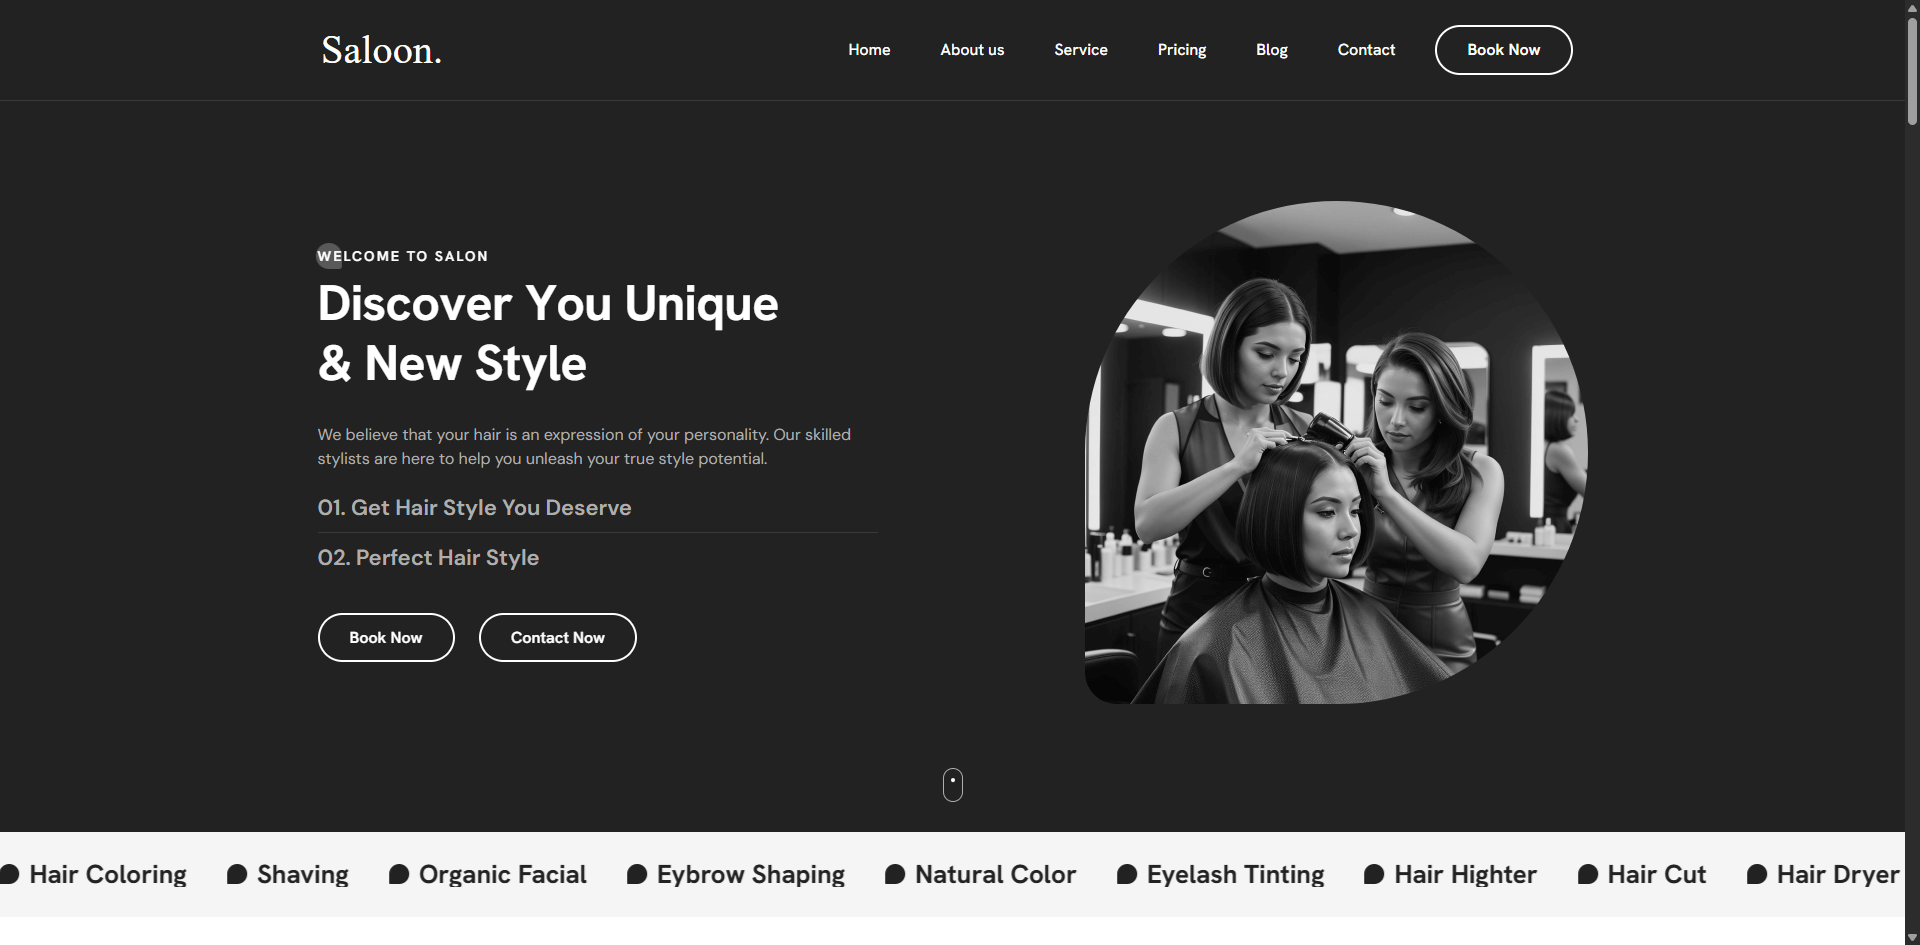The height and width of the screenshot is (945, 1920).
Task: Click the bullet icon before Hair Cut
Action: click(1587, 875)
